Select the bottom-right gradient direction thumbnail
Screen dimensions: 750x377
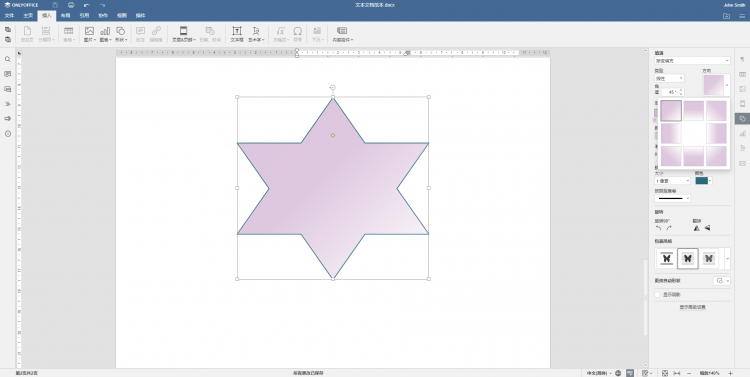[x=717, y=156]
